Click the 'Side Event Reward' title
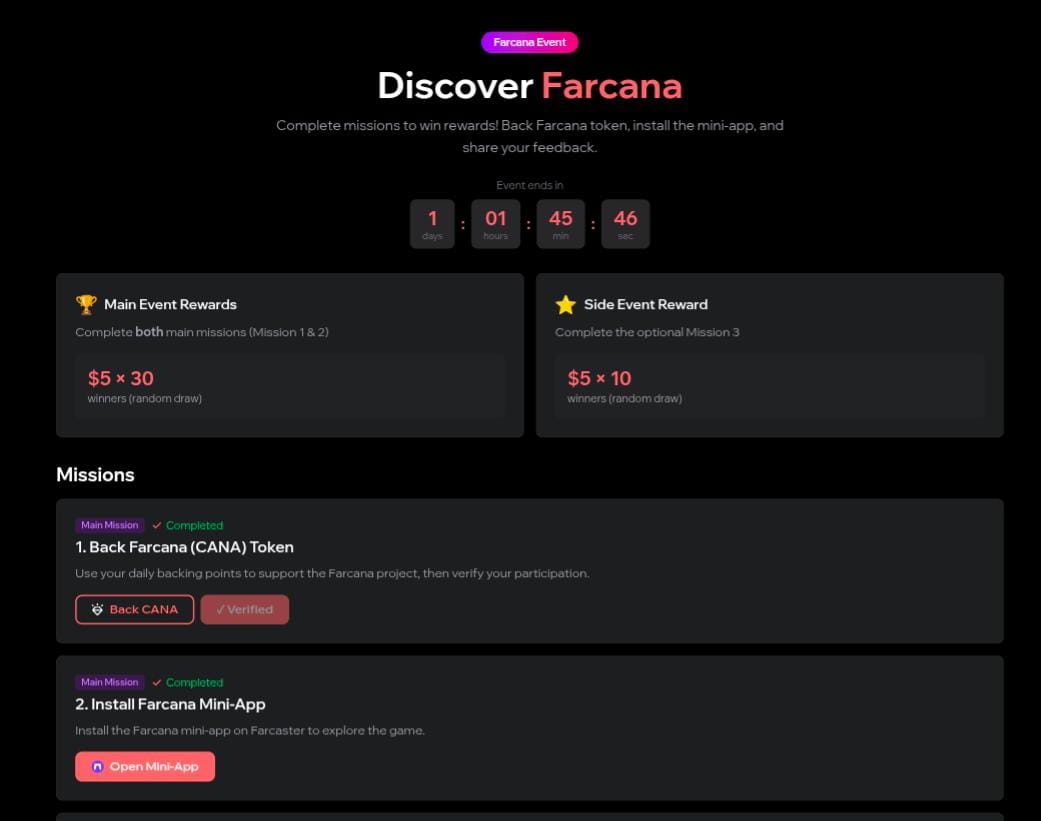This screenshot has width=1041, height=821. click(x=646, y=305)
